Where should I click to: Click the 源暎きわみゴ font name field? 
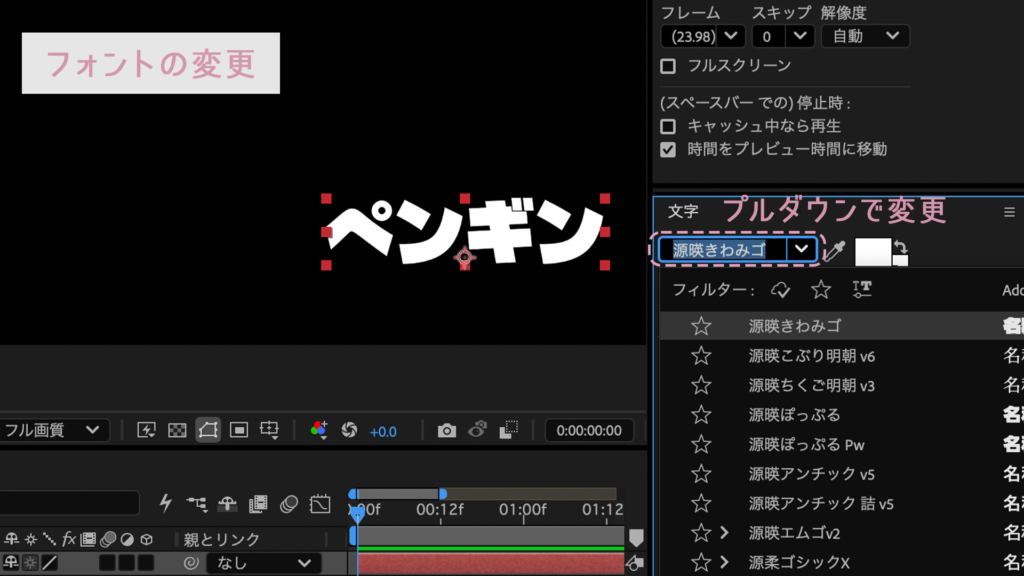click(x=723, y=249)
